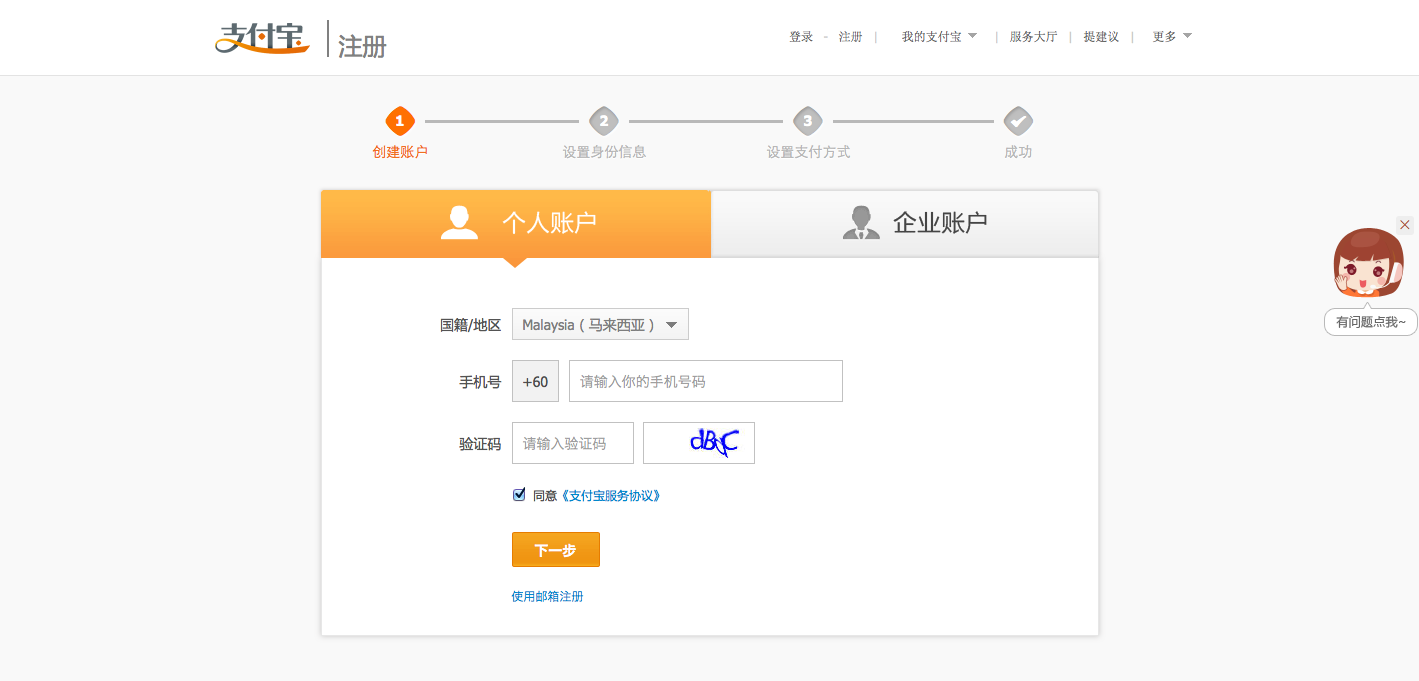Click the 设置身份信息 step label
Image resolution: width=1419 pixels, height=681 pixels.
tap(604, 152)
